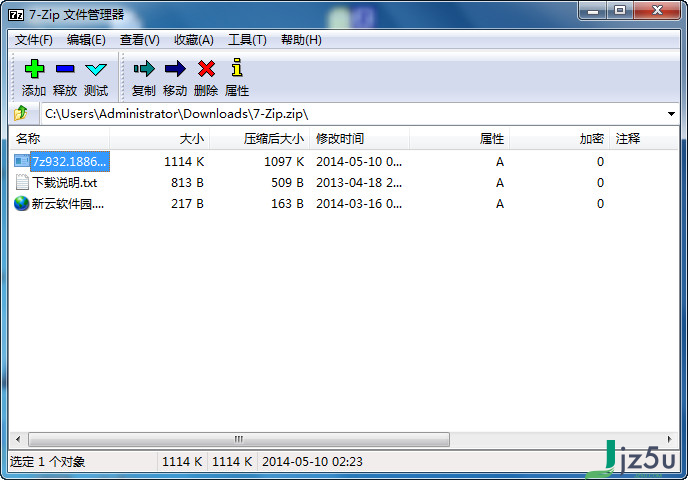688x480 pixels.
Task: Click the blue Extract (释放) minus icon
Action: [x=65, y=68]
